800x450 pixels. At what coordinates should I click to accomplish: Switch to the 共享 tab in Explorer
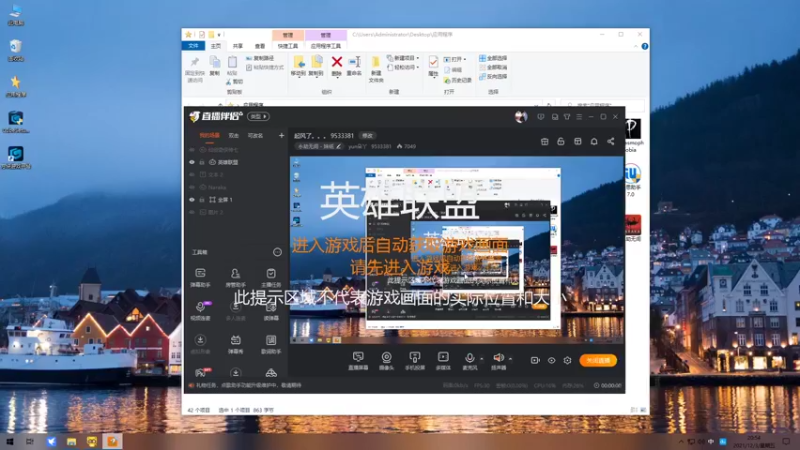[238, 46]
